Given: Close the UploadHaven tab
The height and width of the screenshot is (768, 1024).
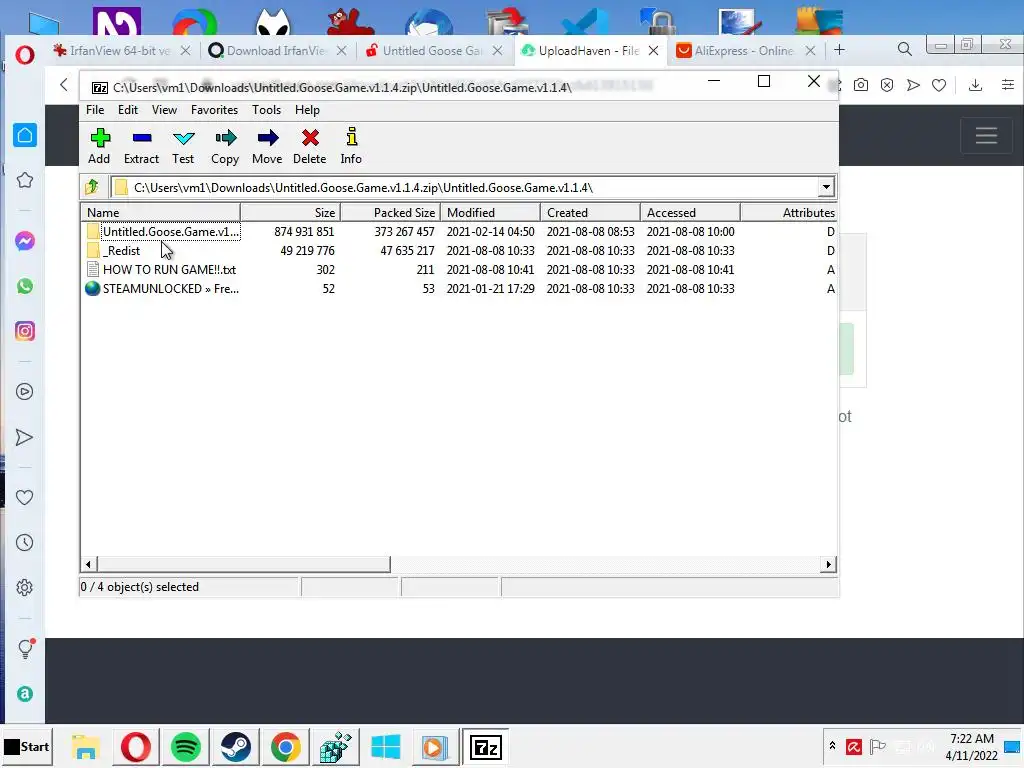Looking at the screenshot, I should click(653, 50).
